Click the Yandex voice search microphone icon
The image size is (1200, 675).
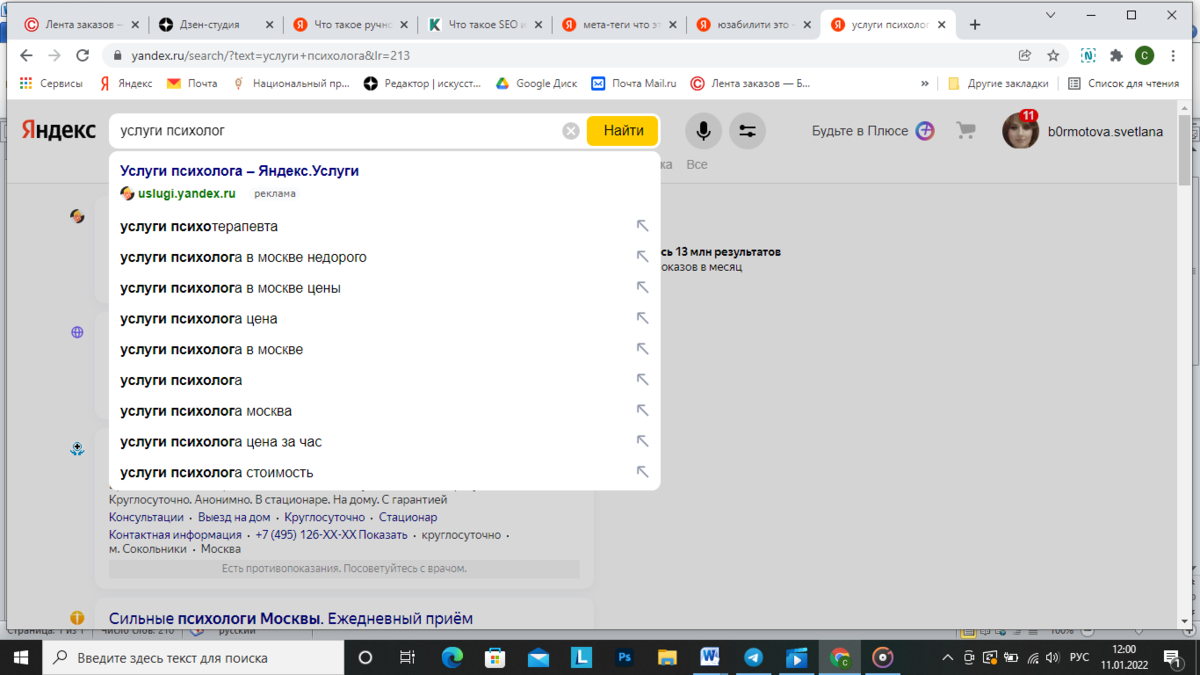(703, 131)
